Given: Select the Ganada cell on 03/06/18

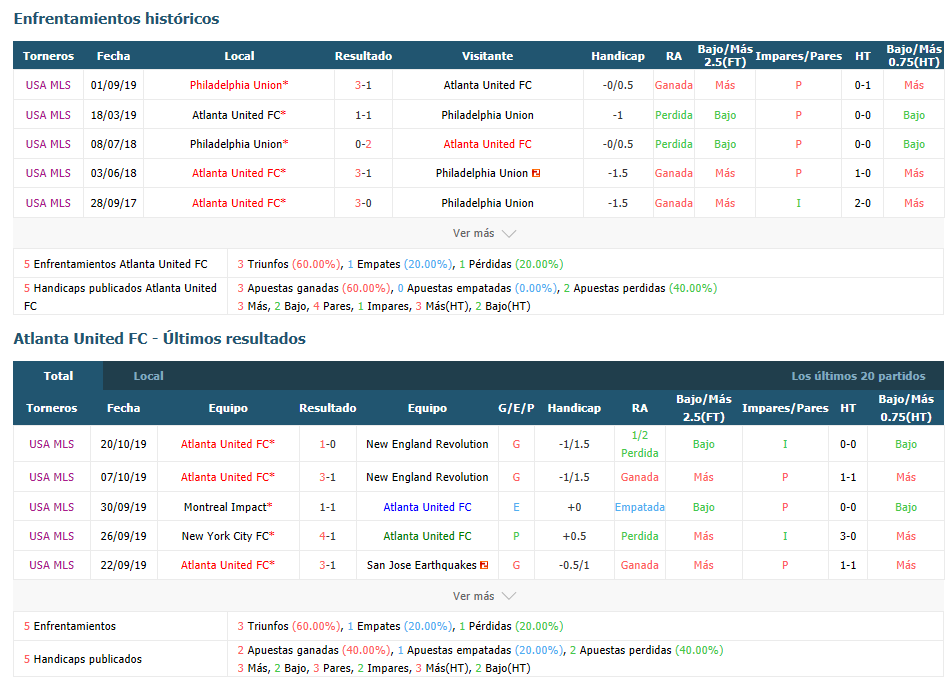Looking at the screenshot, I should click(x=674, y=173).
